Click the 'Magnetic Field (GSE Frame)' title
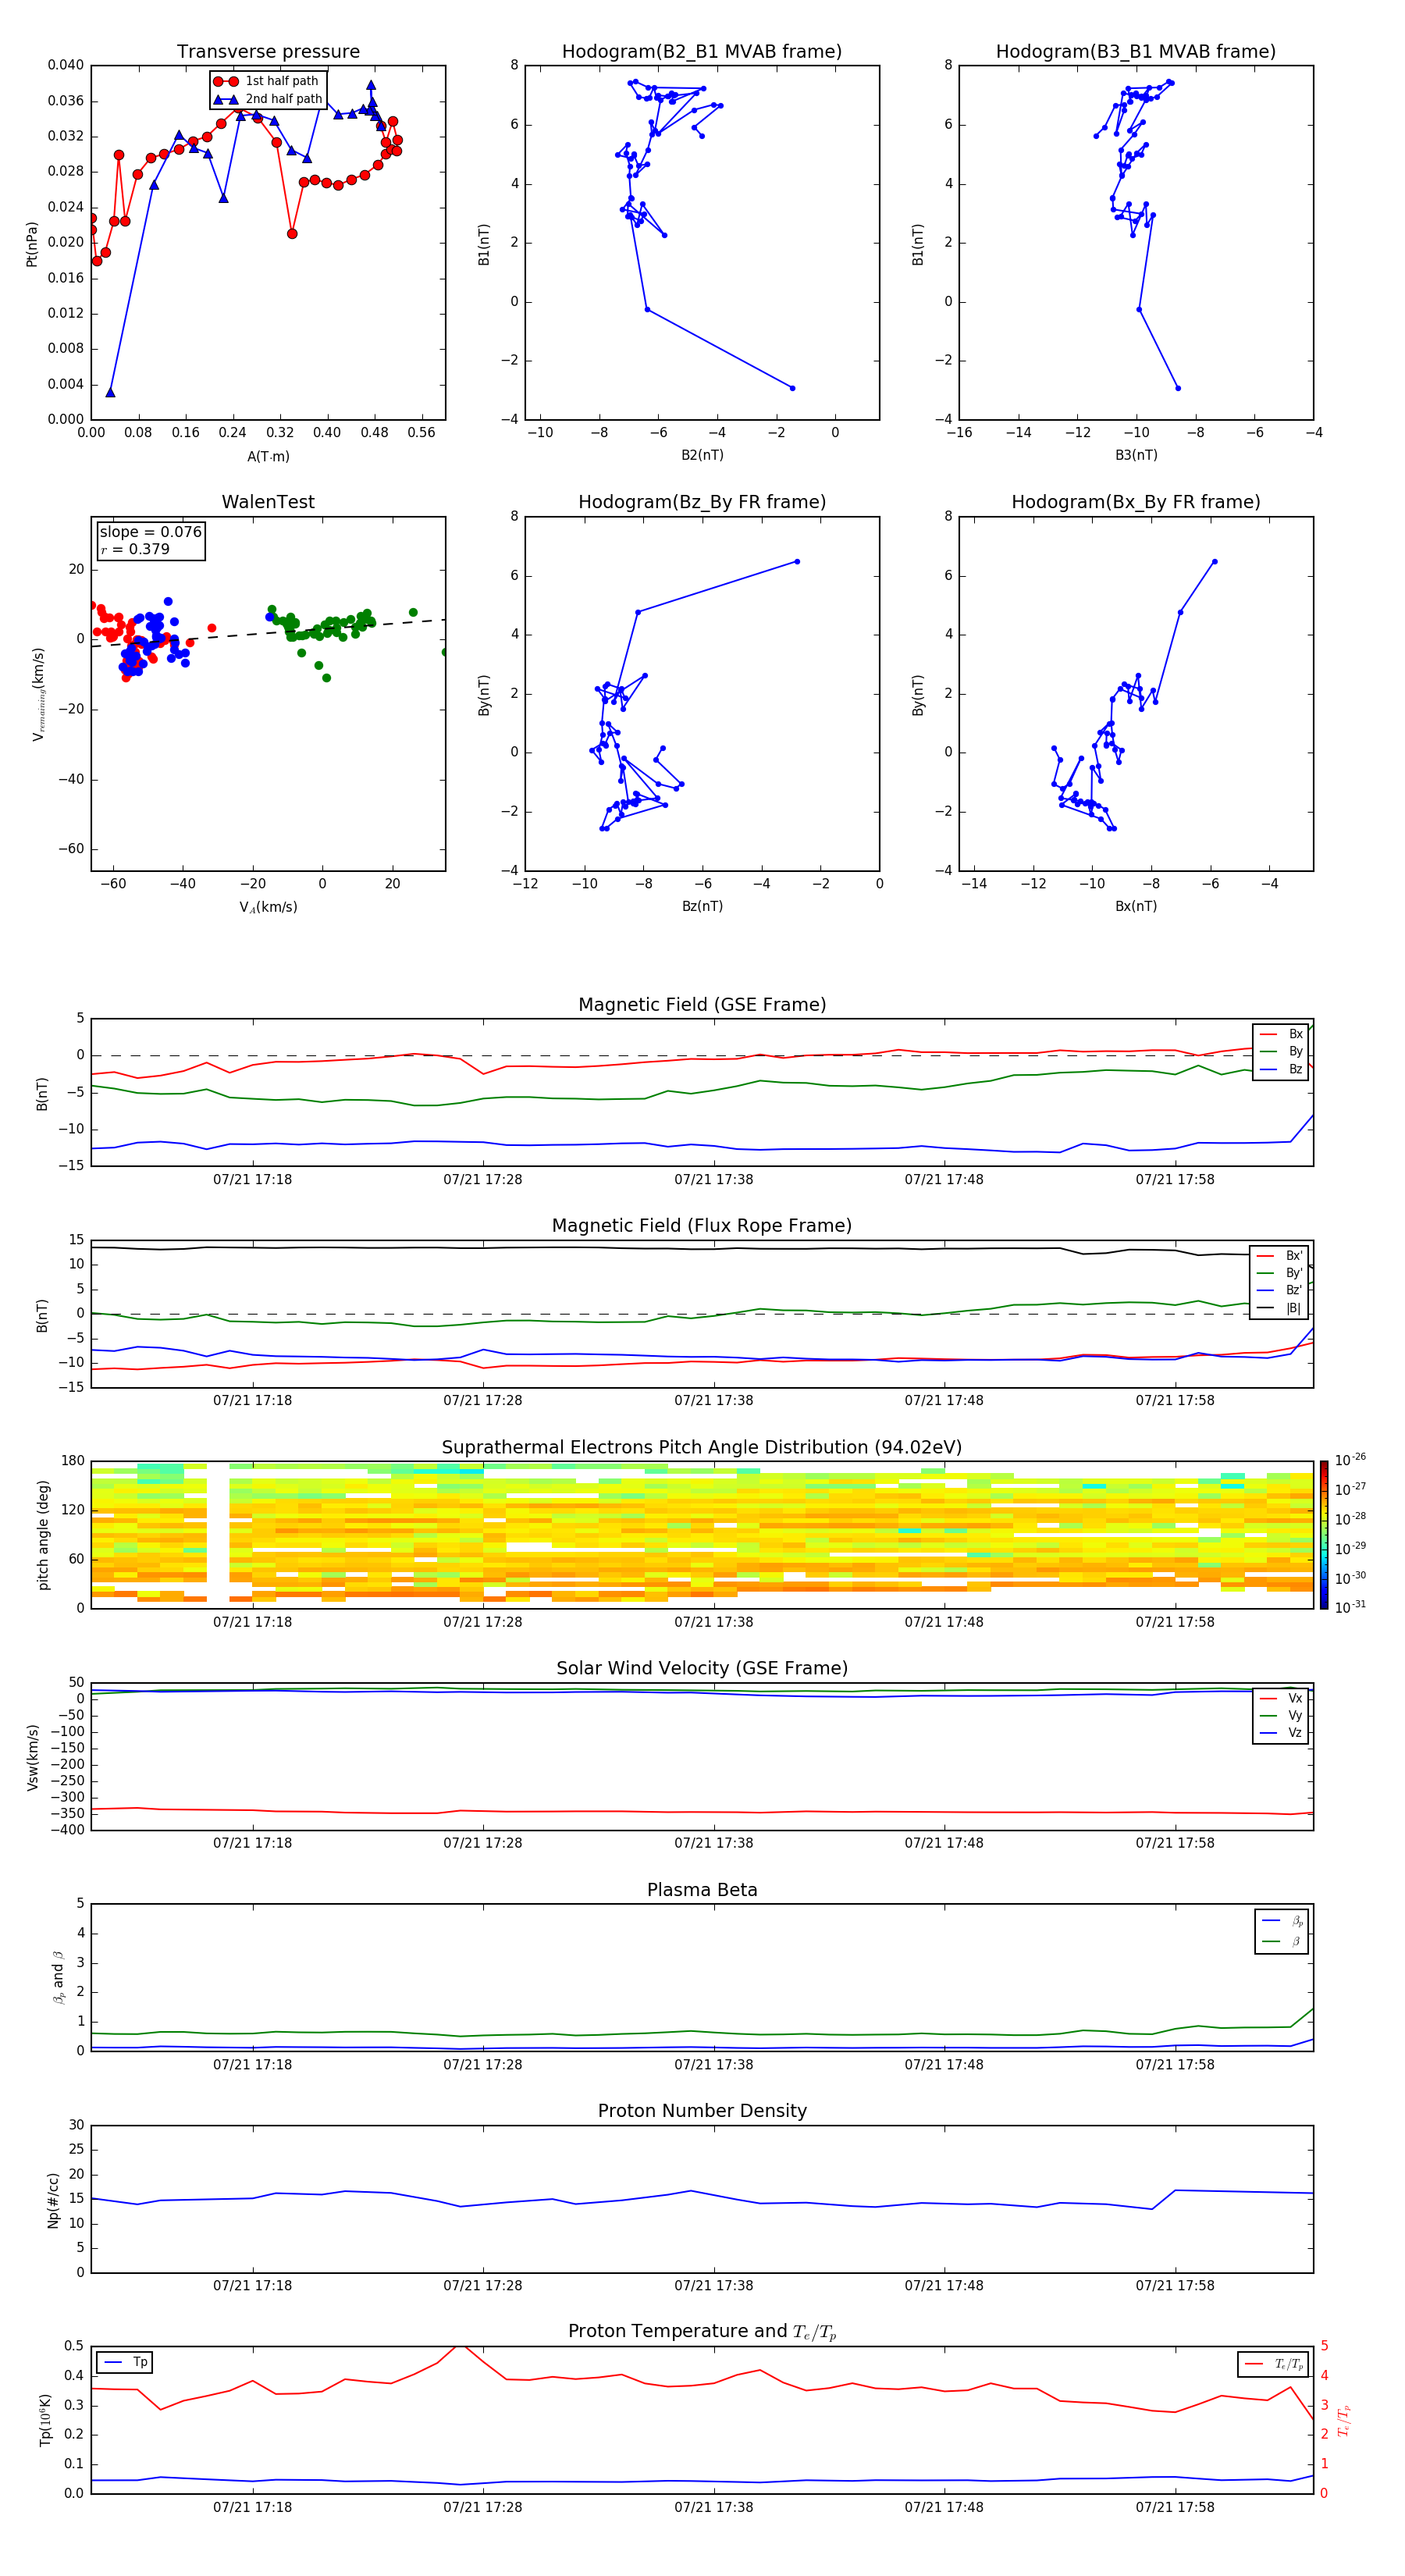 [x=702, y=1005]
